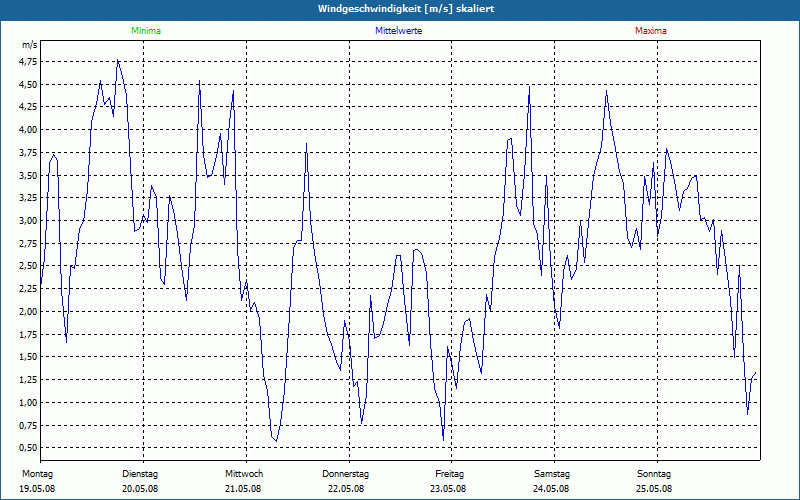The image size is (800, 500).
Task: Click the 2,75 y-axis value
Action: (29, 243)
